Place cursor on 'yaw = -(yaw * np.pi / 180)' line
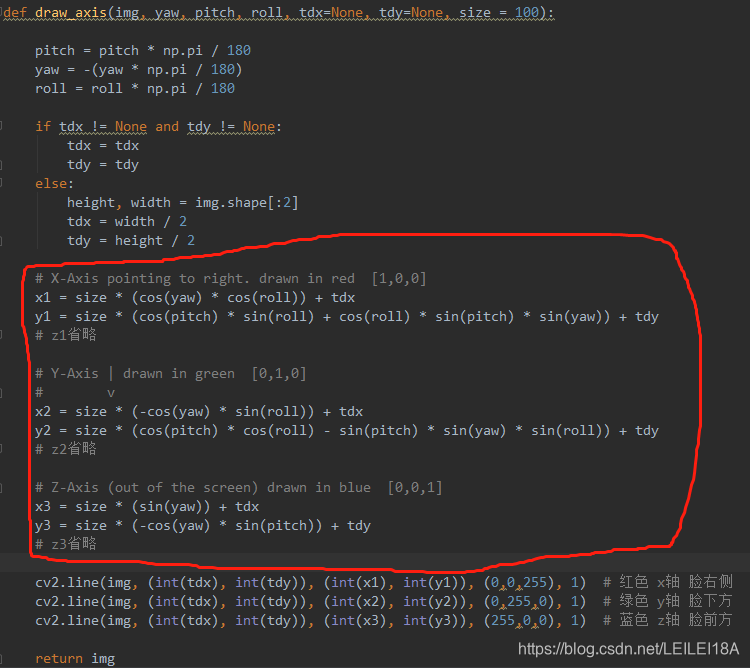The width and height of the screenshot is (750, 668). (x=139, y=70)
